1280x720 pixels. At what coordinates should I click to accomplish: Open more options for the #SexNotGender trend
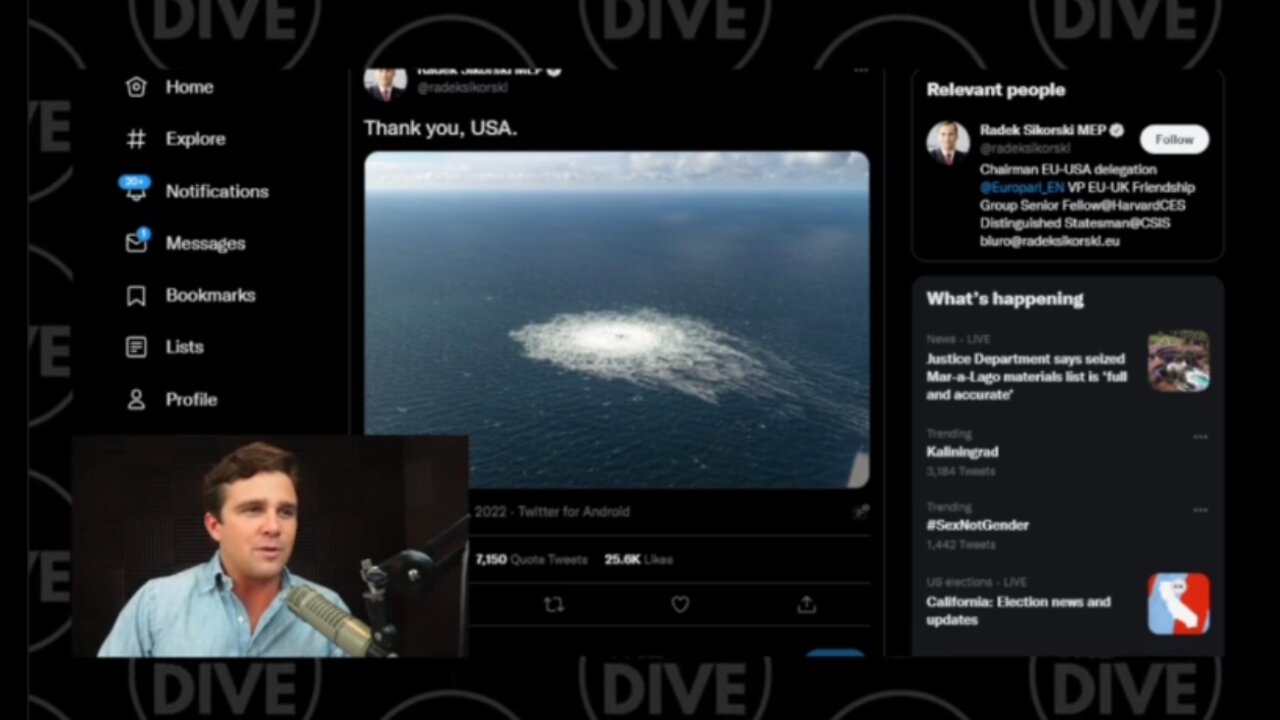1200,510
